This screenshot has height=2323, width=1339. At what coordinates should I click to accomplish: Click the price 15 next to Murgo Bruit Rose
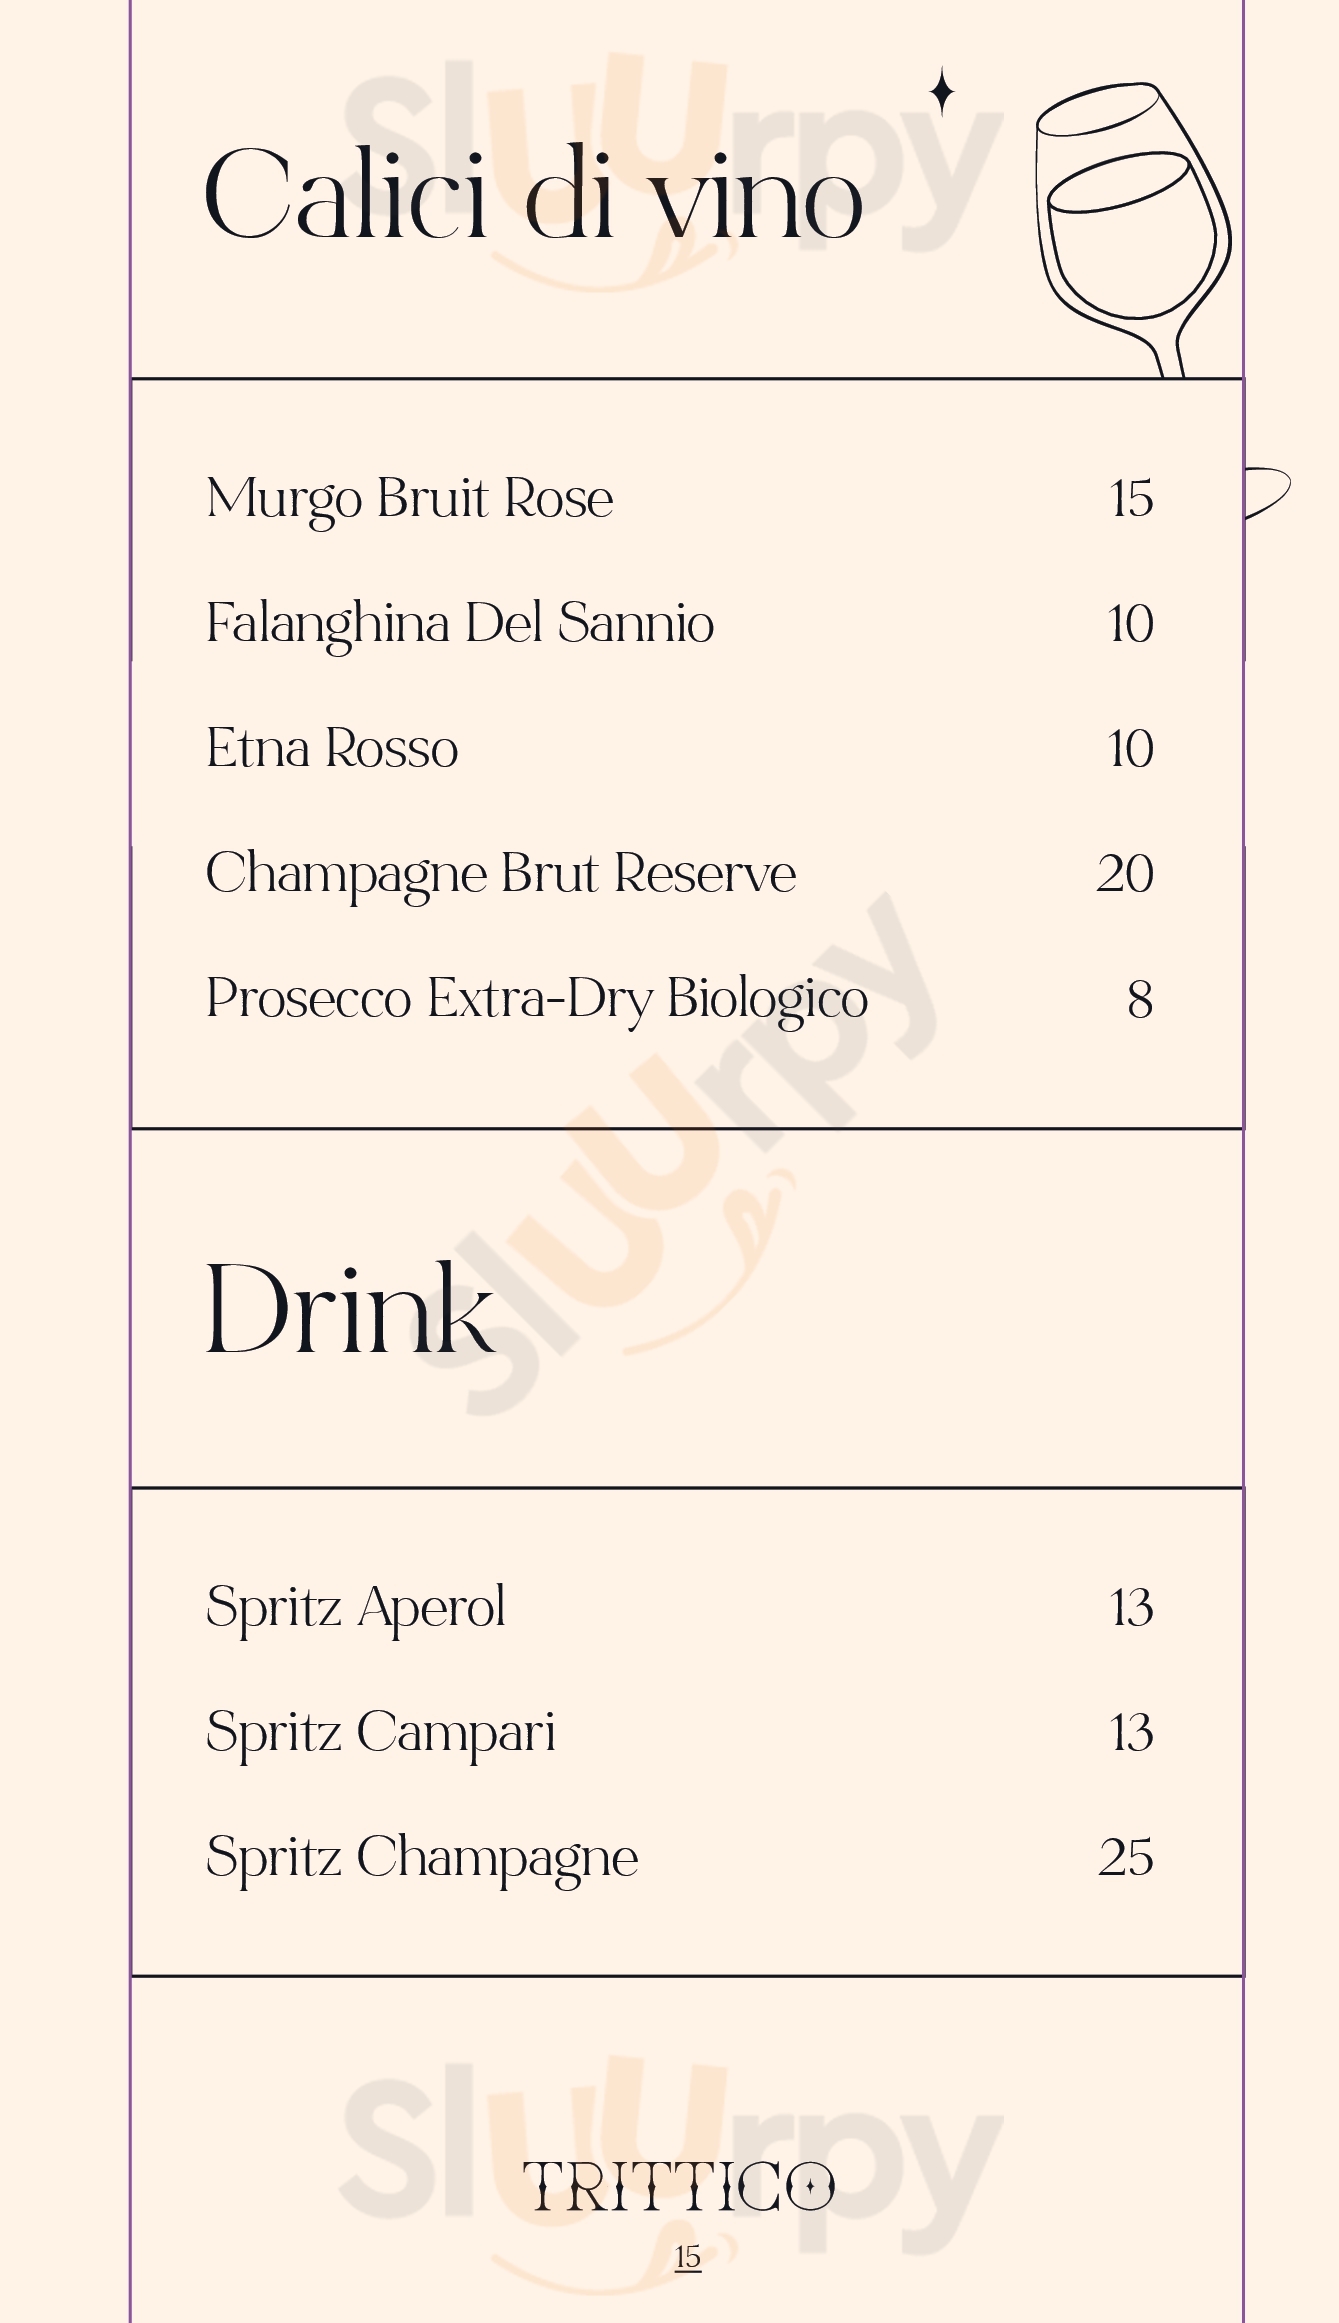[1131, 498]
